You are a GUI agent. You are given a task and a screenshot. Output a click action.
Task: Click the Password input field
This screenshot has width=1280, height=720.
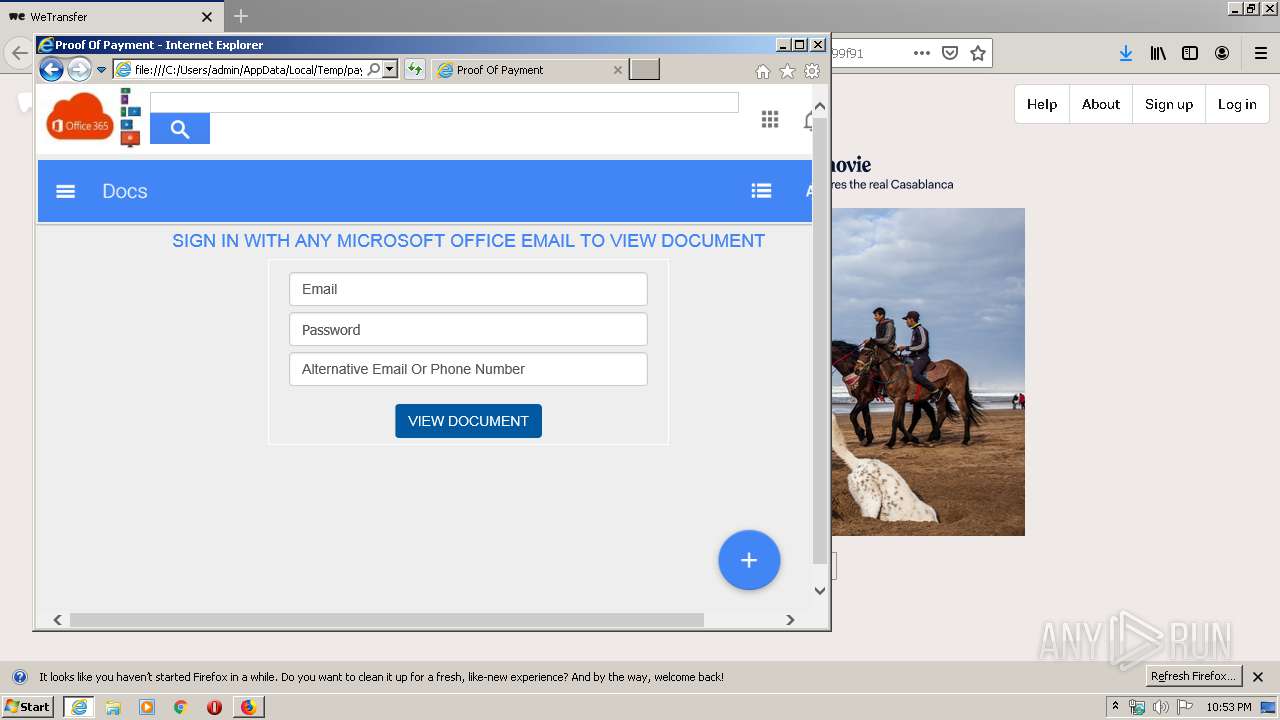point(468,329)
